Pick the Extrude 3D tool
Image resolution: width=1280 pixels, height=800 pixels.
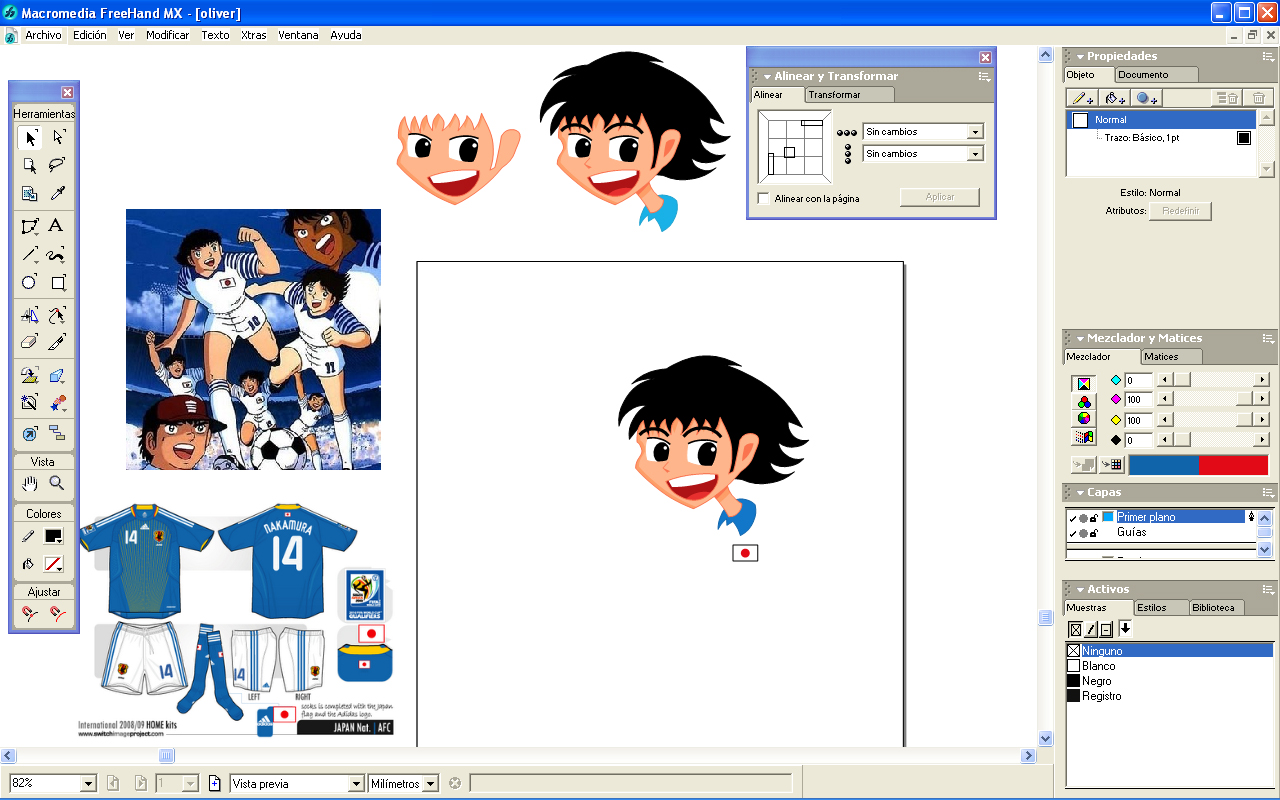(x=57, y=376)
